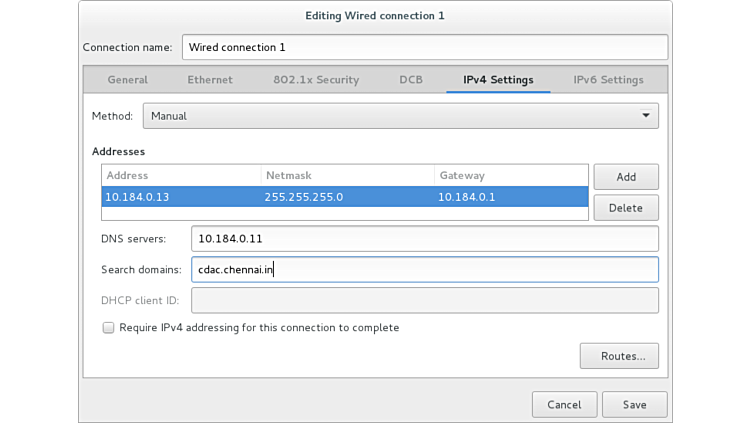The image size is (752, 423).
Task: Delete the selected address row
Action: click(626, 208)
